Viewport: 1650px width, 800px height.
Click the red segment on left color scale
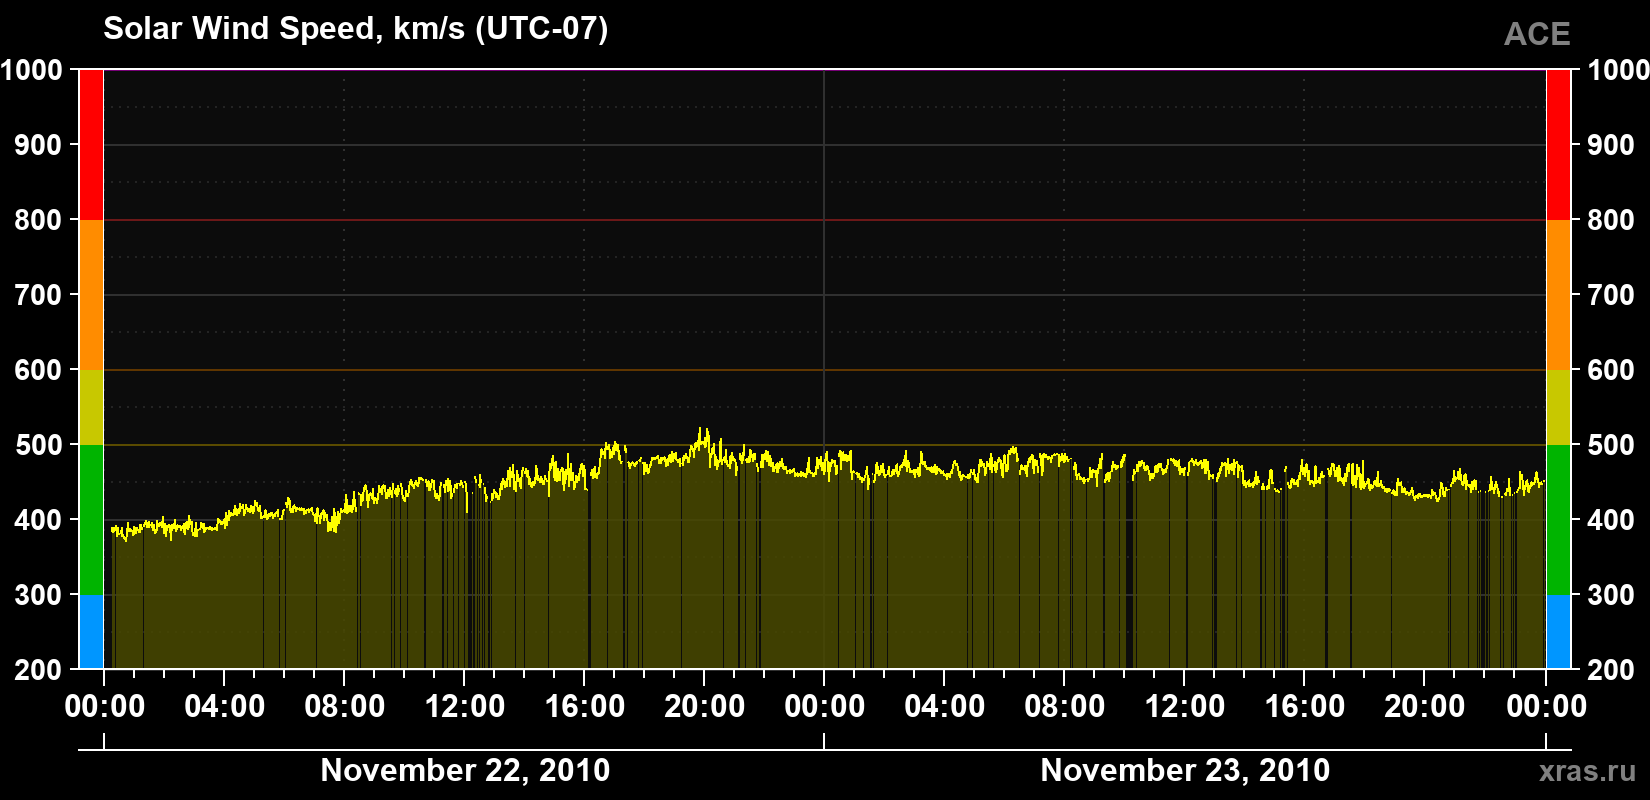pos(91,145)
